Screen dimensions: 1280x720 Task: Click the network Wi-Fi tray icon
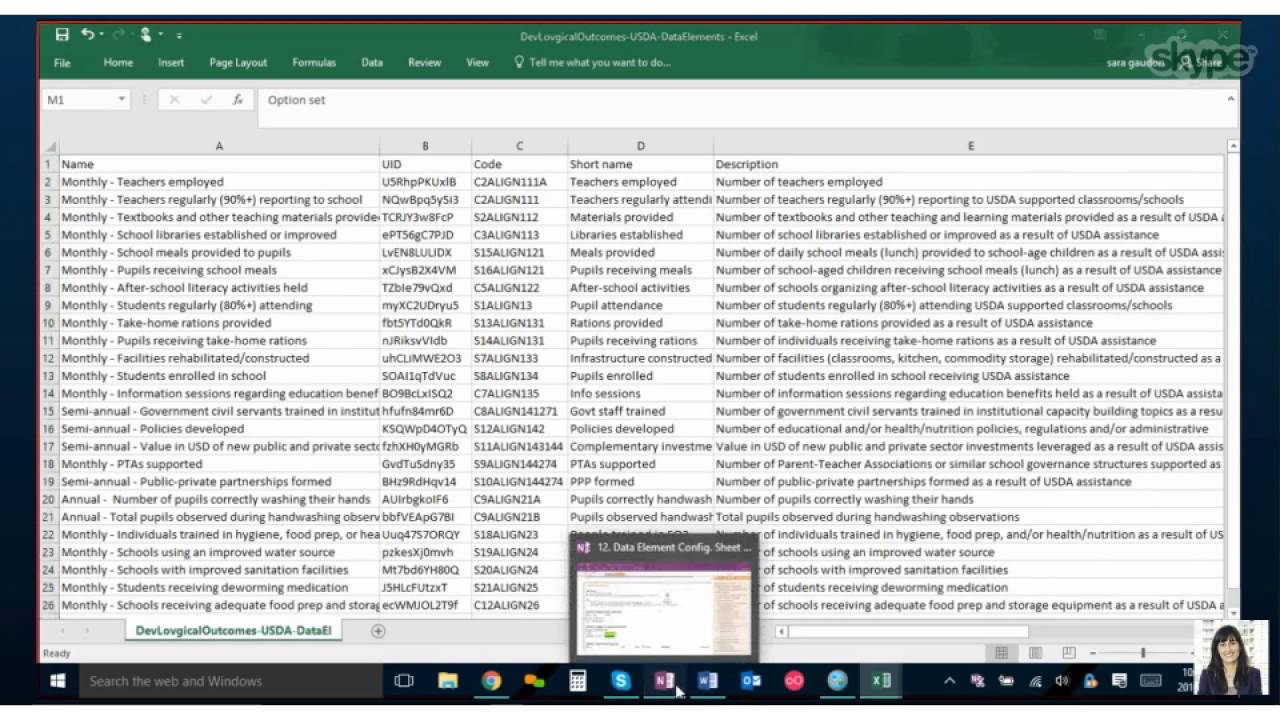click(x=1035, y=681)
